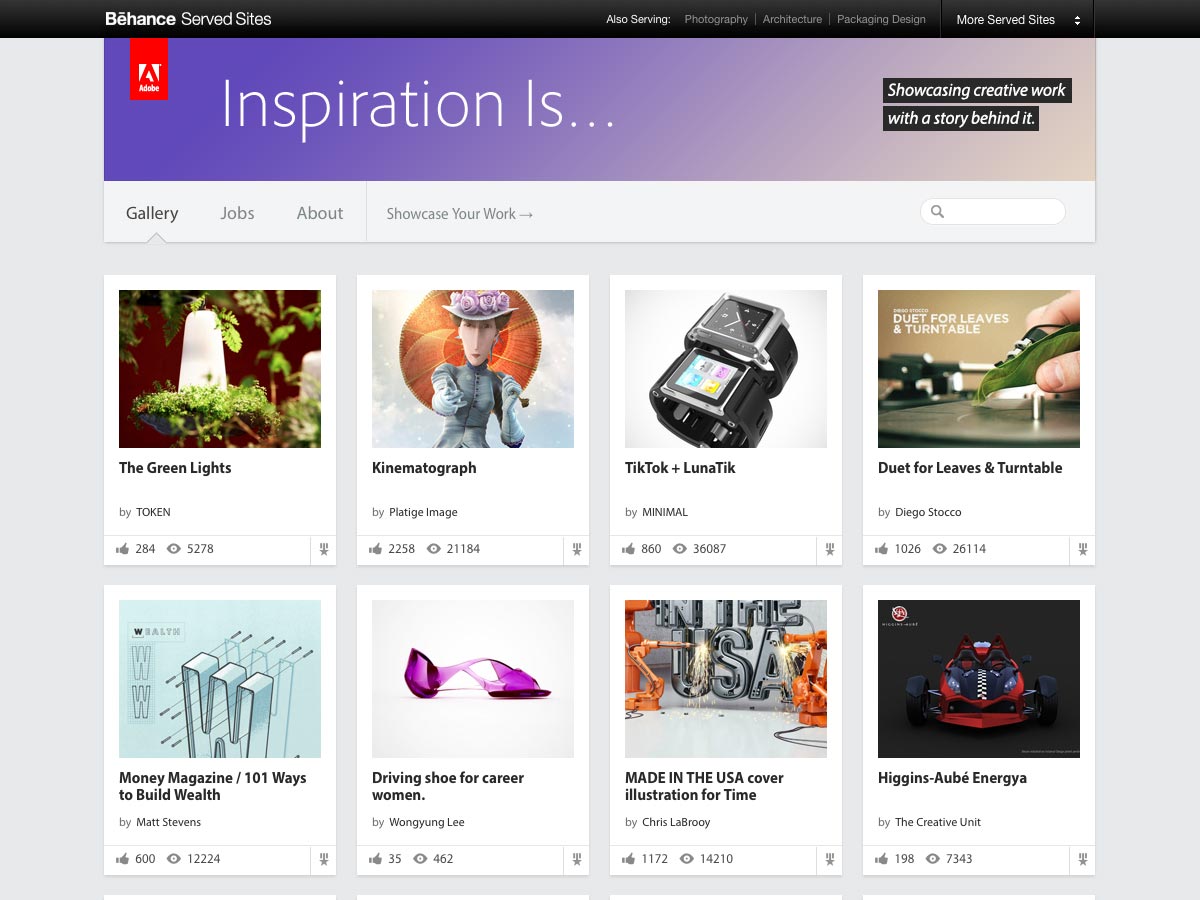The width and height of the screenshot is (1200, 900).
Task: Click the ribbon badge icon on MADE IN THE USA card
Action: [x=830, y=859]
